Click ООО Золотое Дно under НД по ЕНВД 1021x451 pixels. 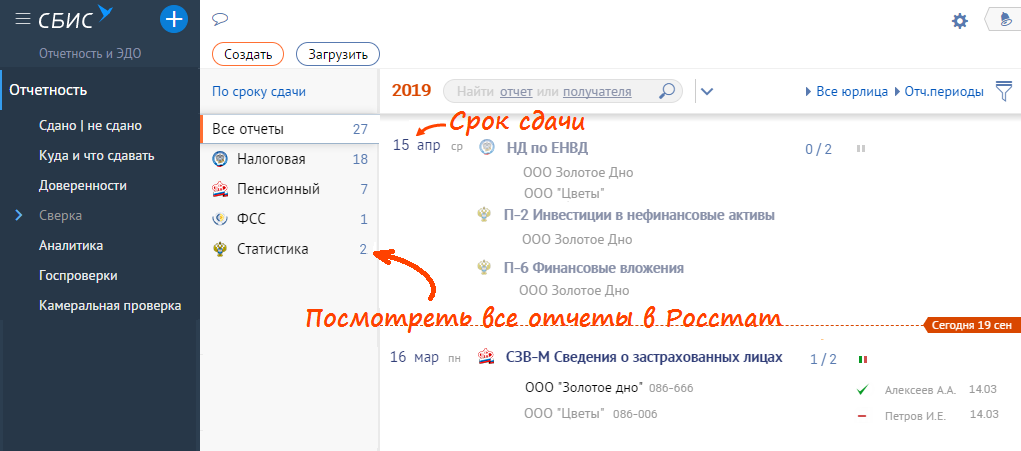coord(578,172)
